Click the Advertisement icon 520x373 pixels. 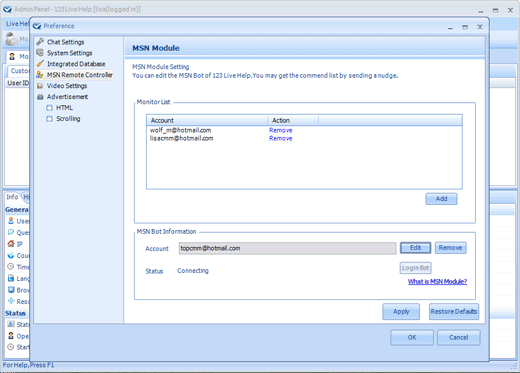40,97
